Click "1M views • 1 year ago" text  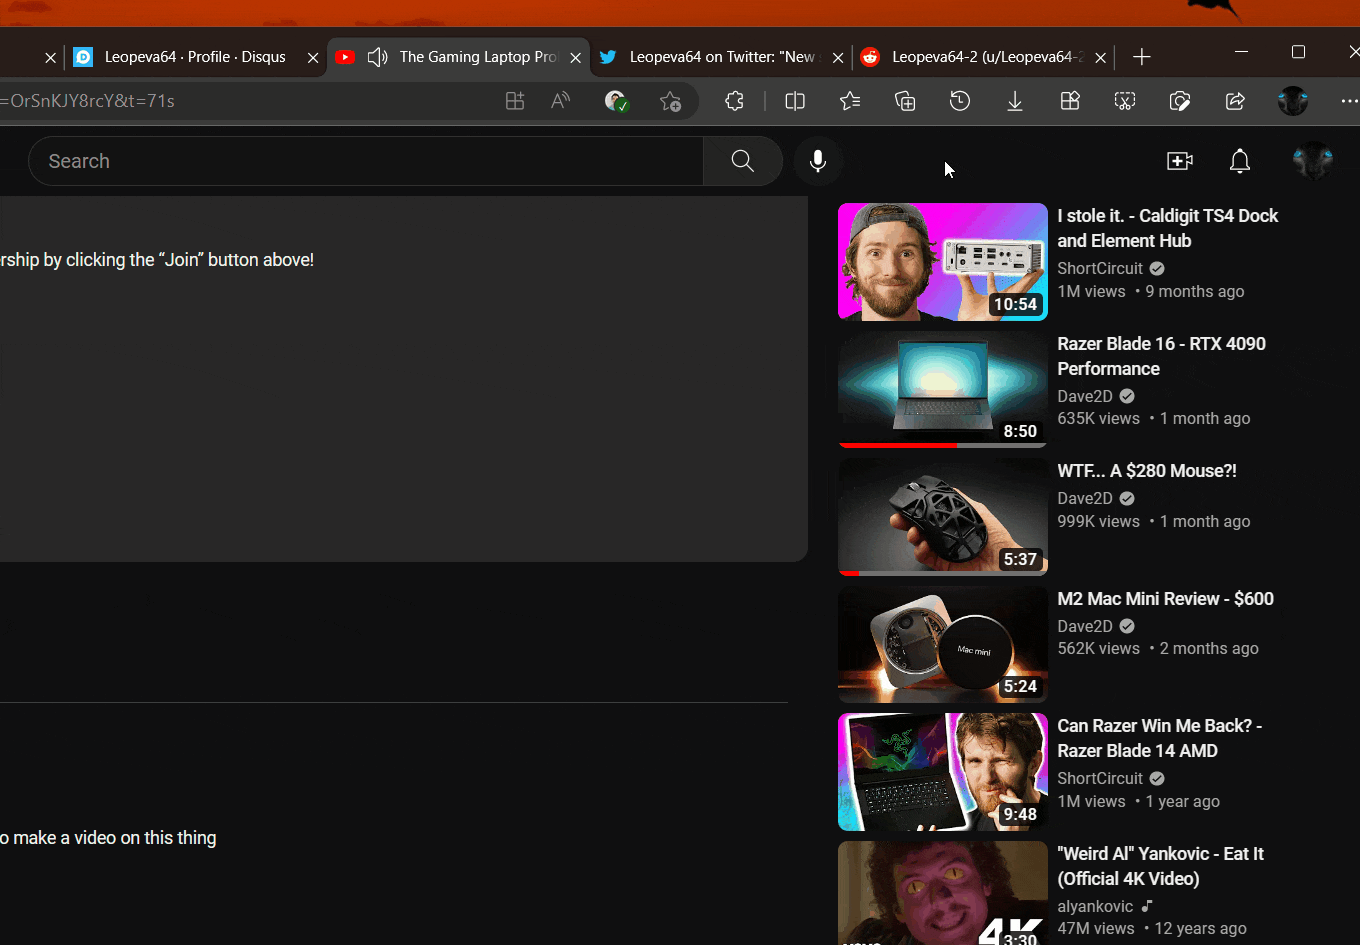(1139, 801)
